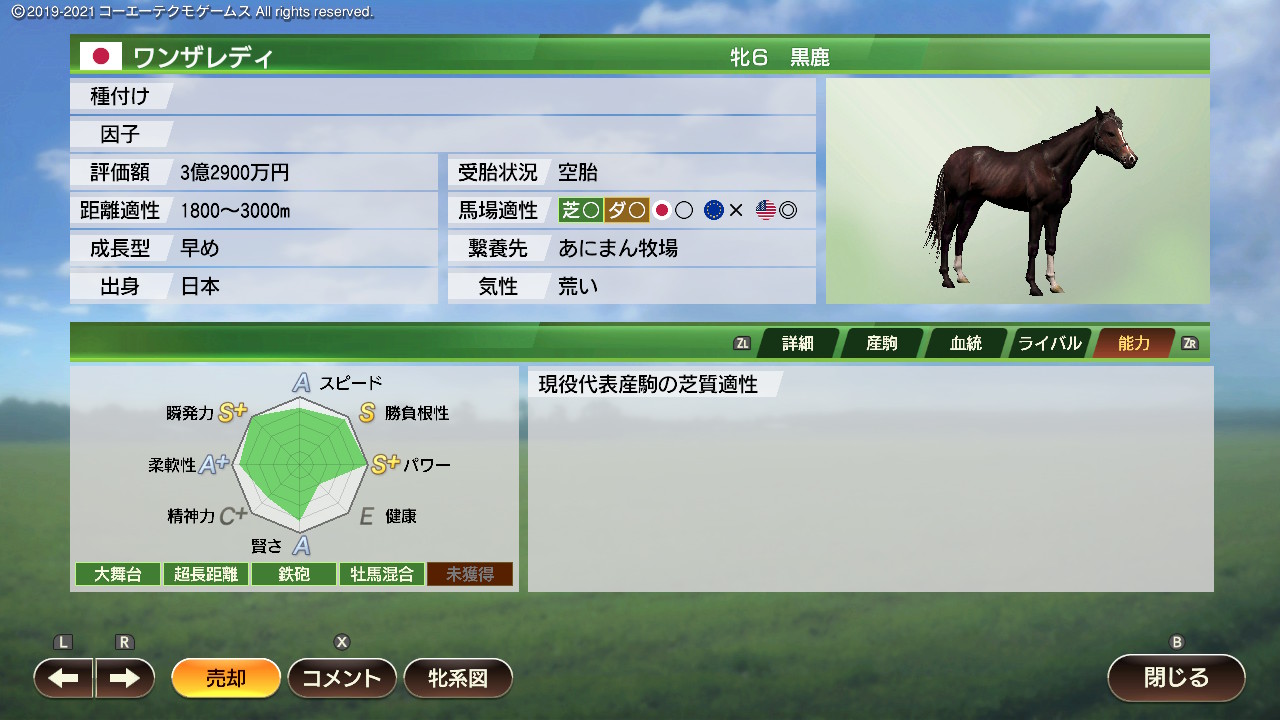Select the 未獲得 empty trait slot

pos(470,574)
